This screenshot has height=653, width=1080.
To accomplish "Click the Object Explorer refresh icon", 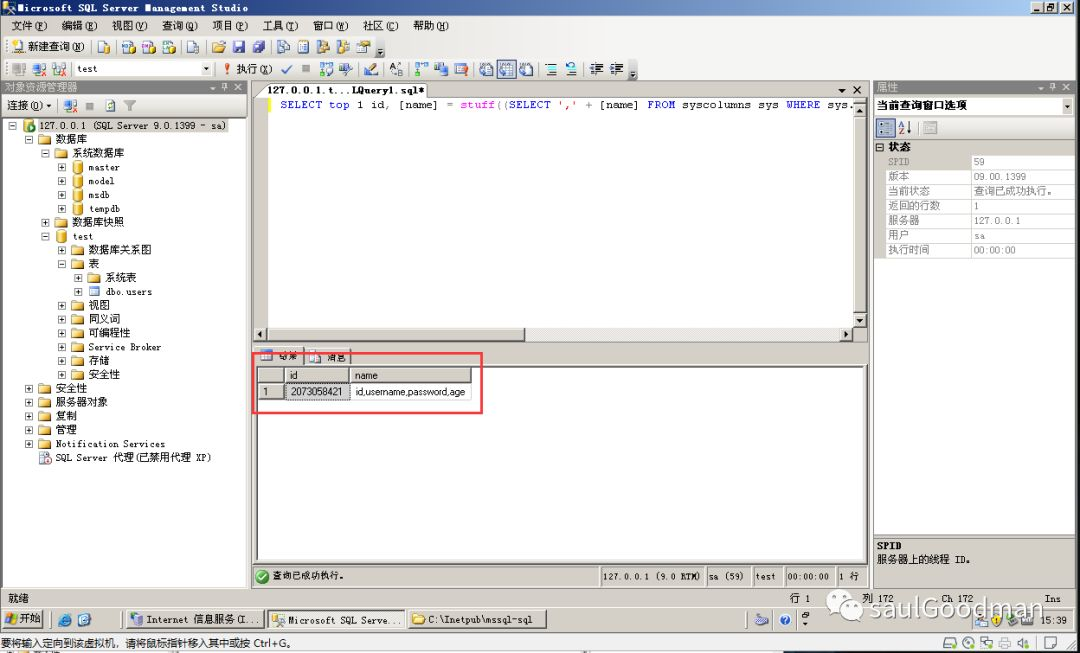I will click(x=110, y=105).
